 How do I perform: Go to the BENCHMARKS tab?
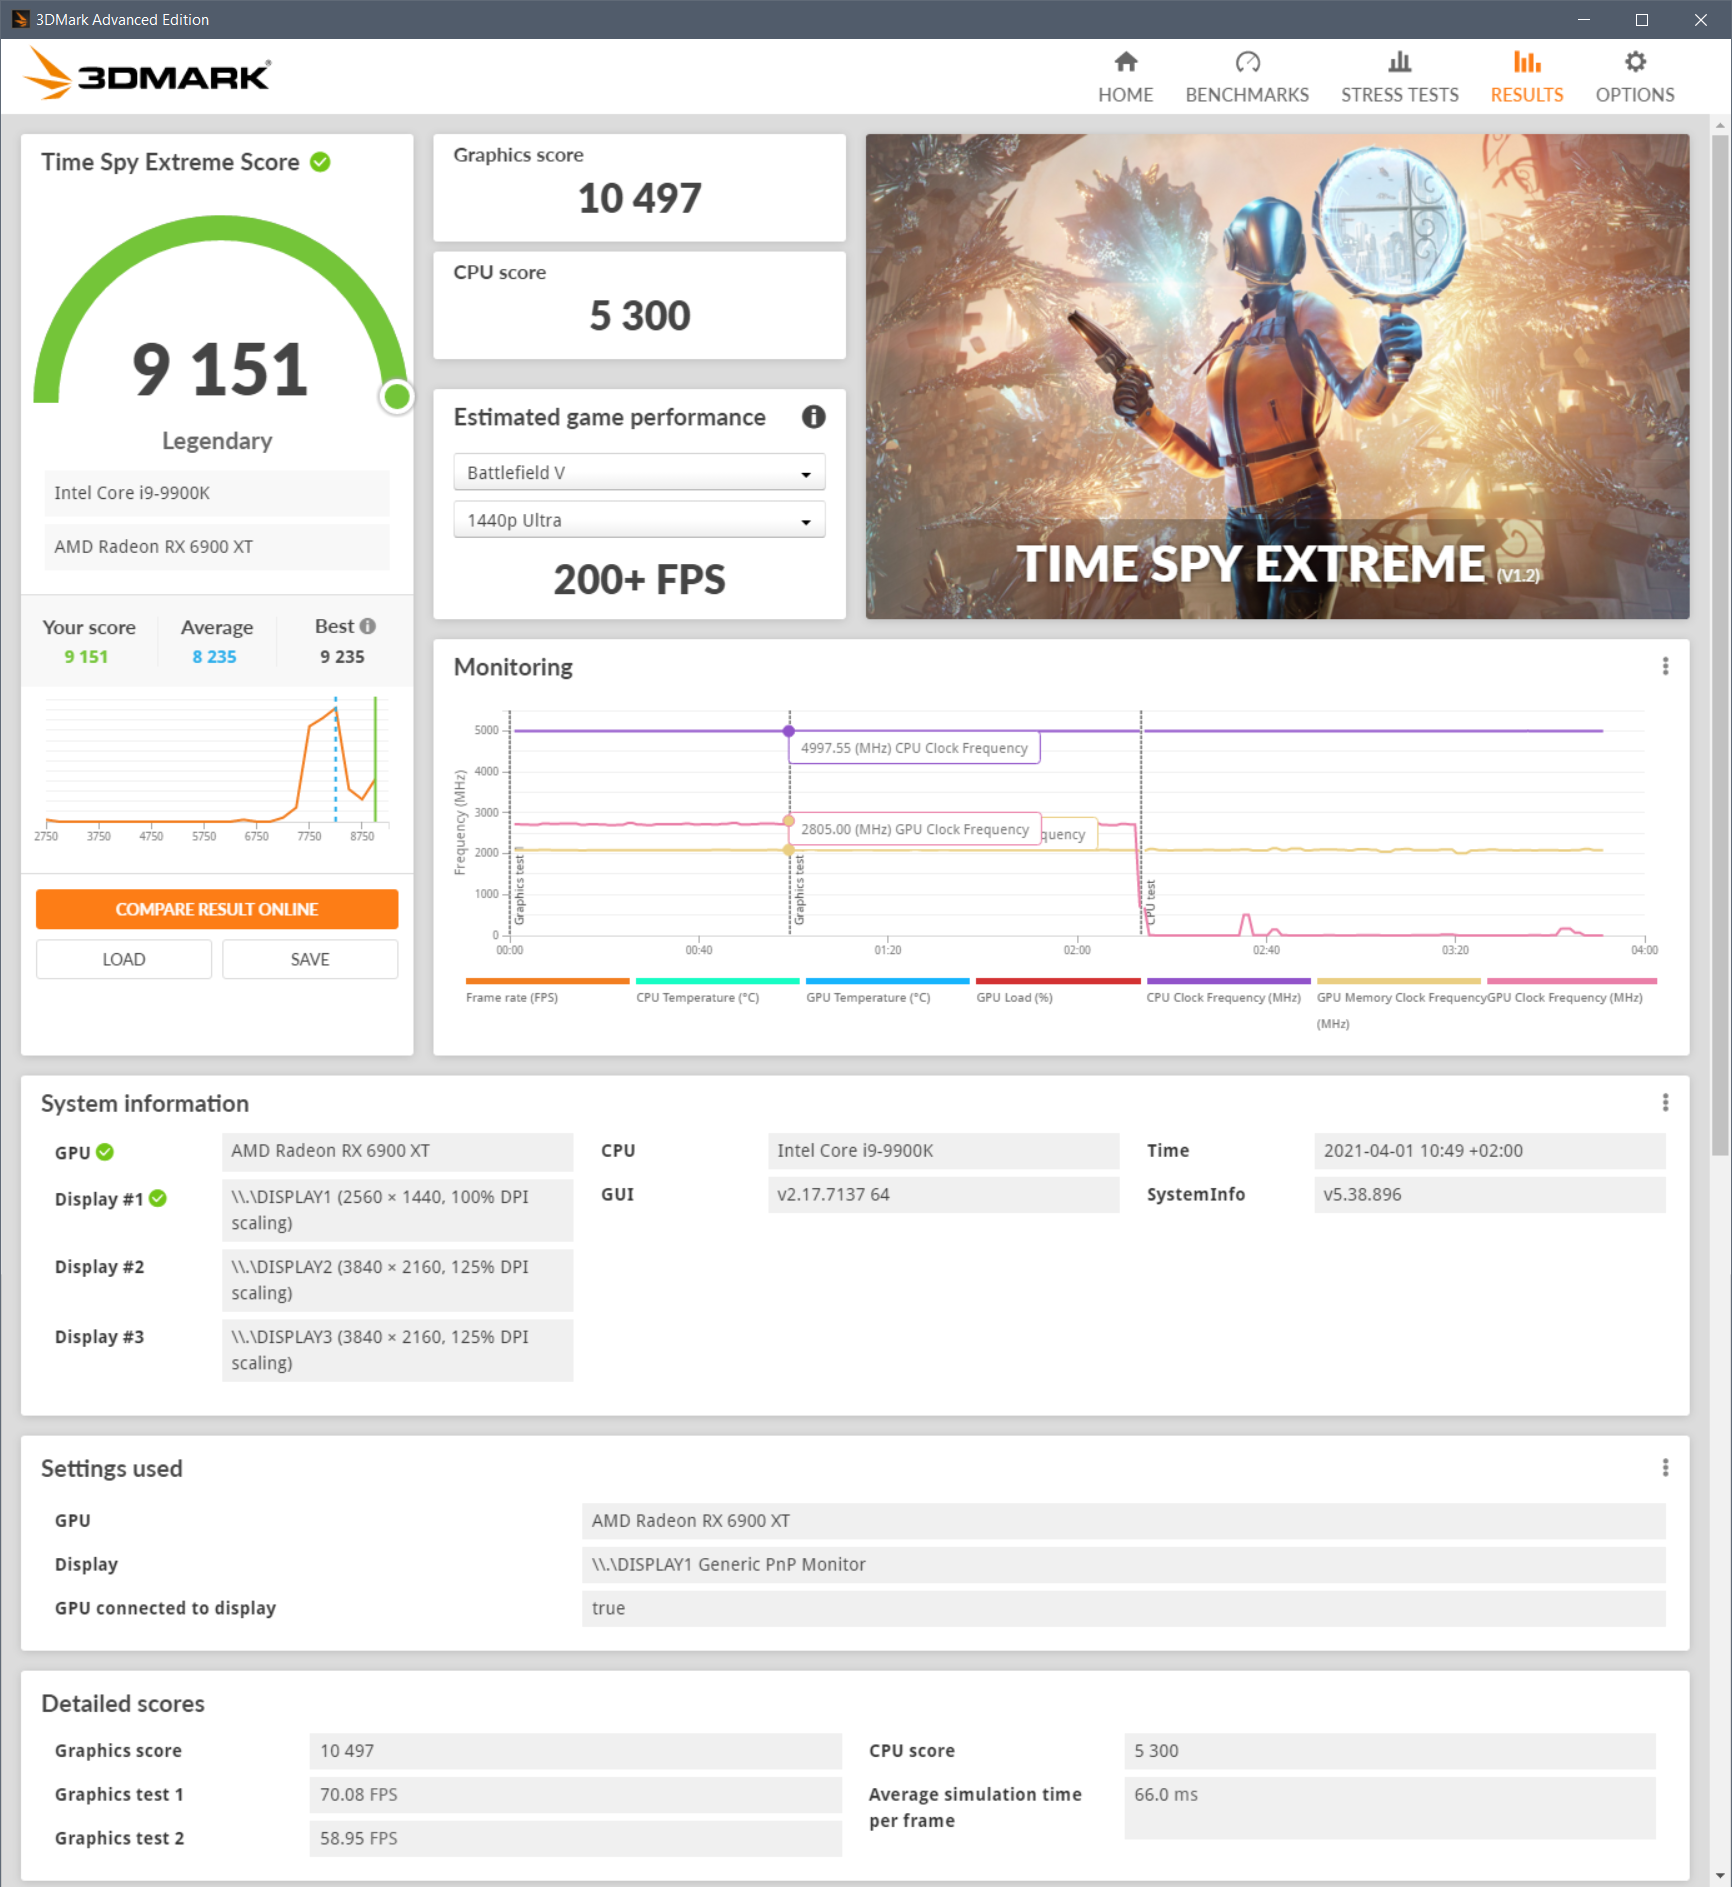(x=1247, y=78)
